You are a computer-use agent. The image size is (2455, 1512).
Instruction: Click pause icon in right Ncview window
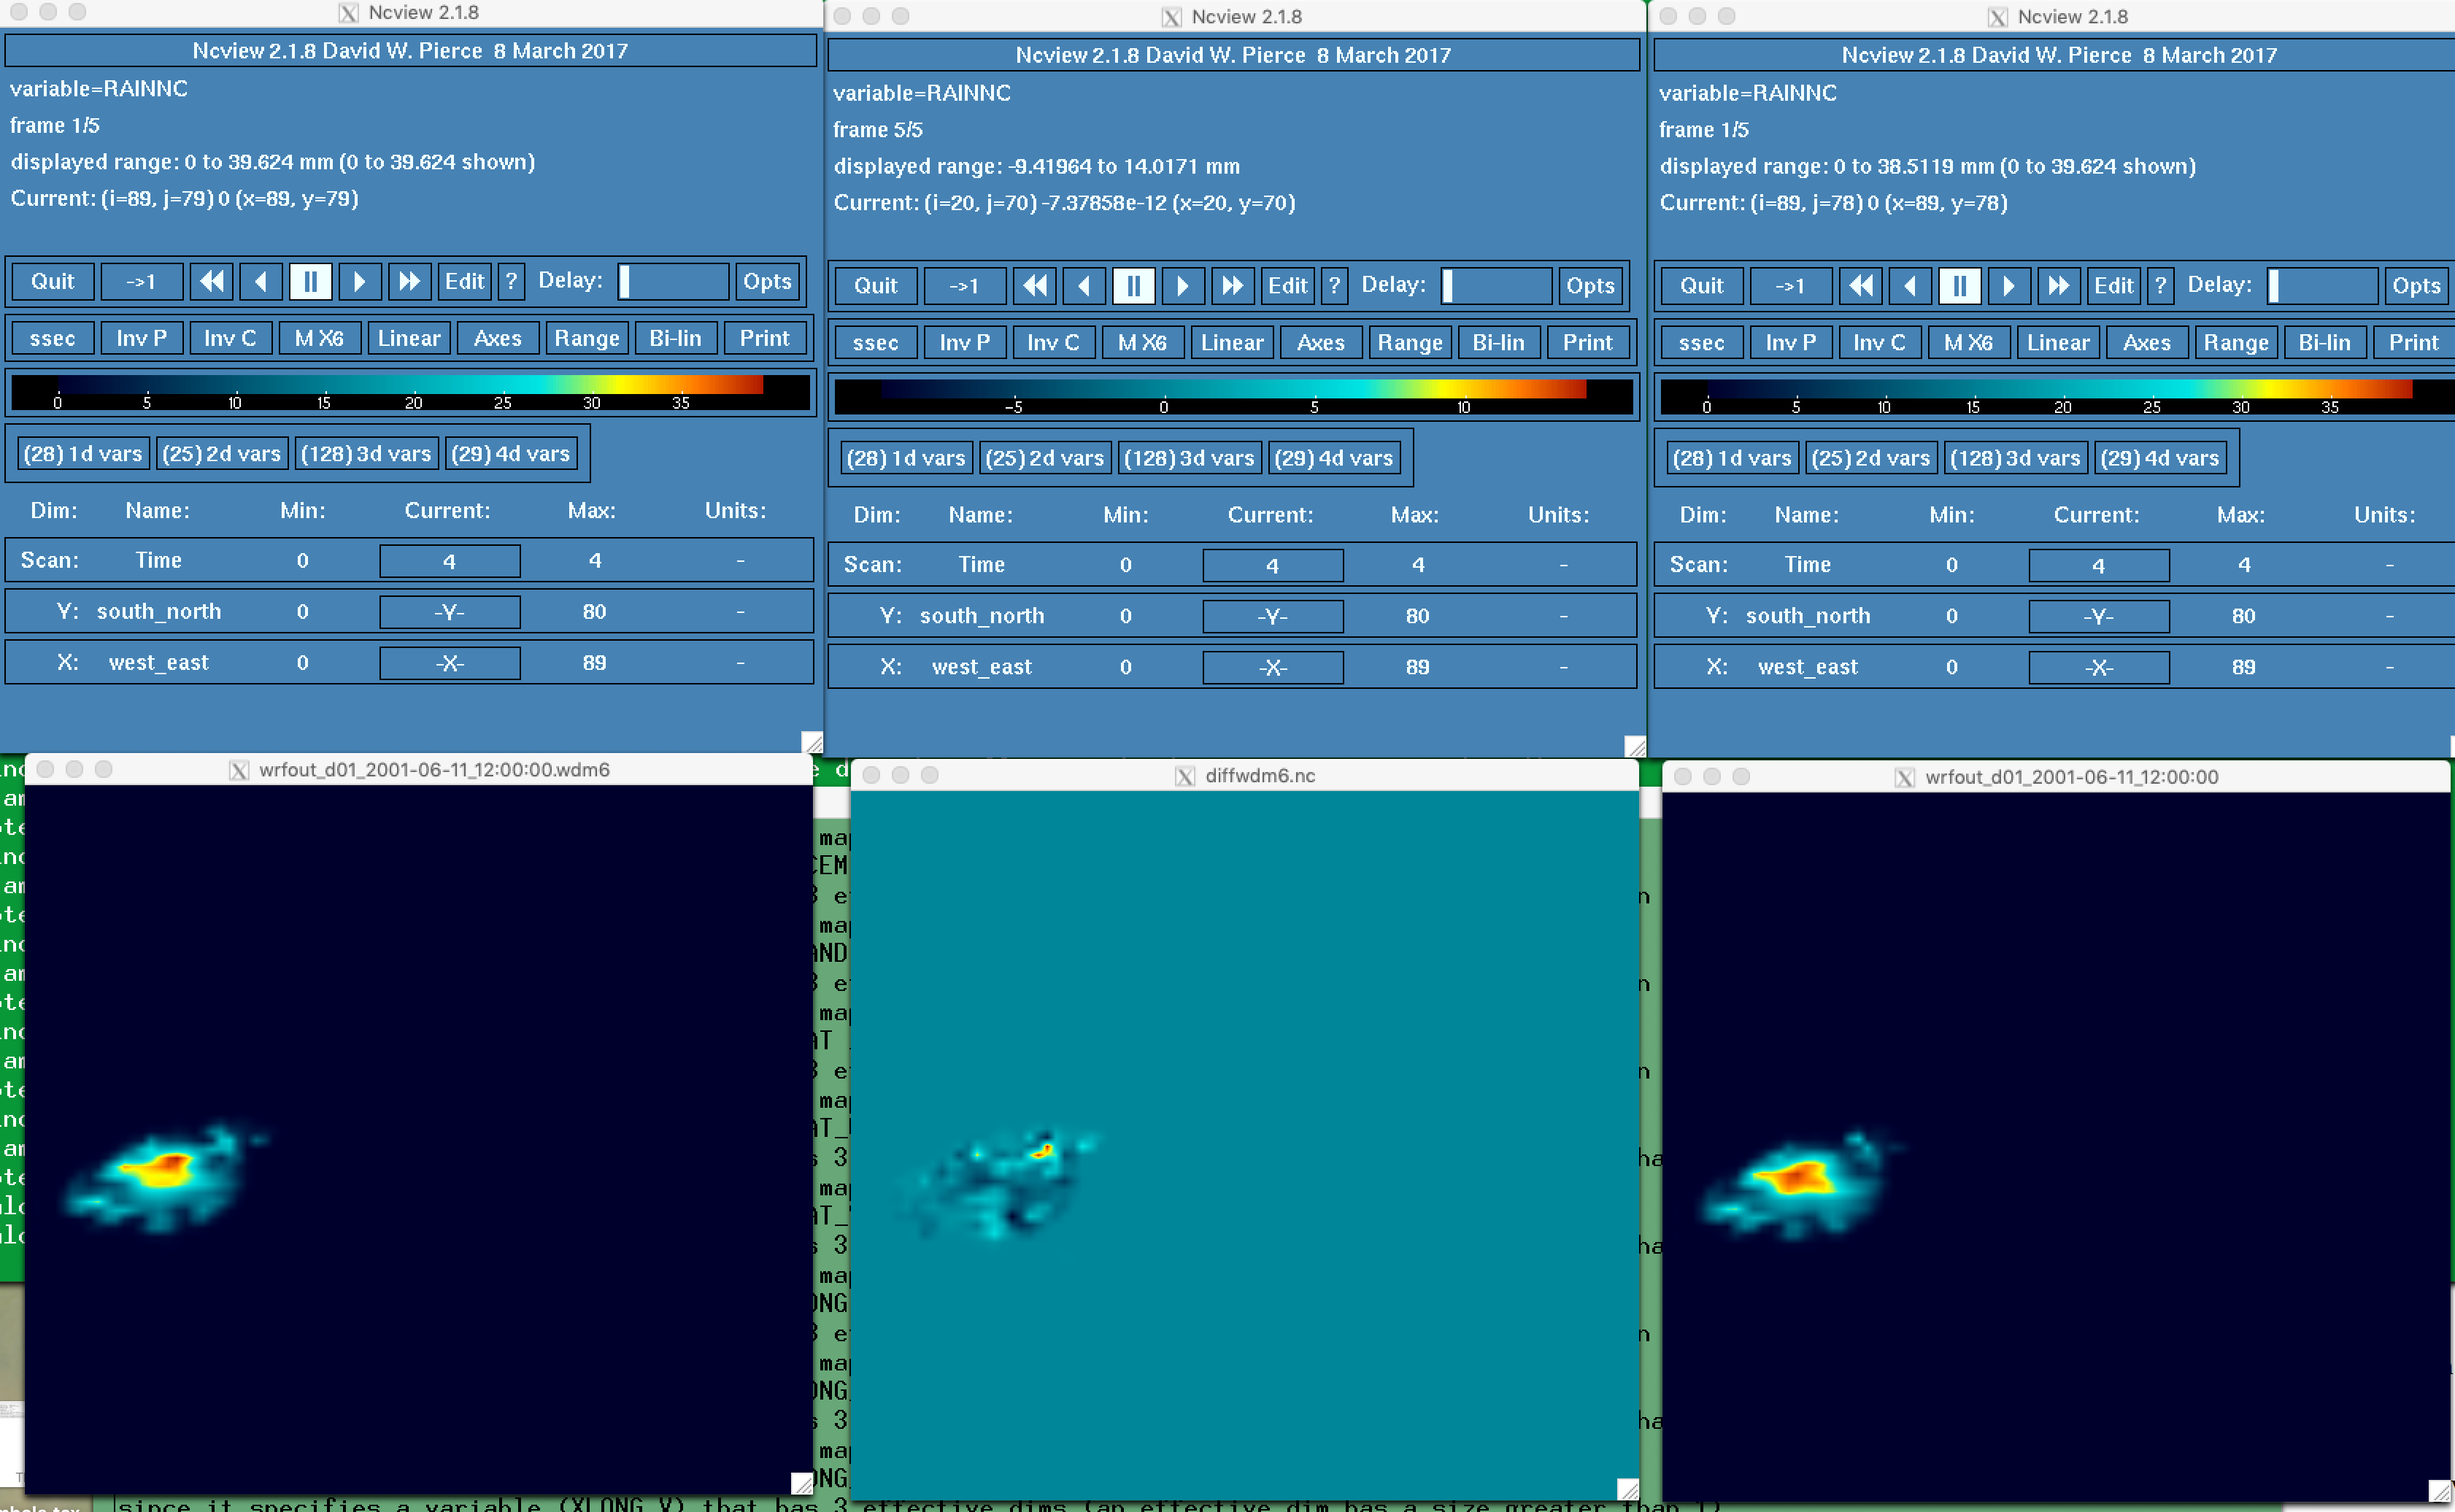coord(1959,286)
